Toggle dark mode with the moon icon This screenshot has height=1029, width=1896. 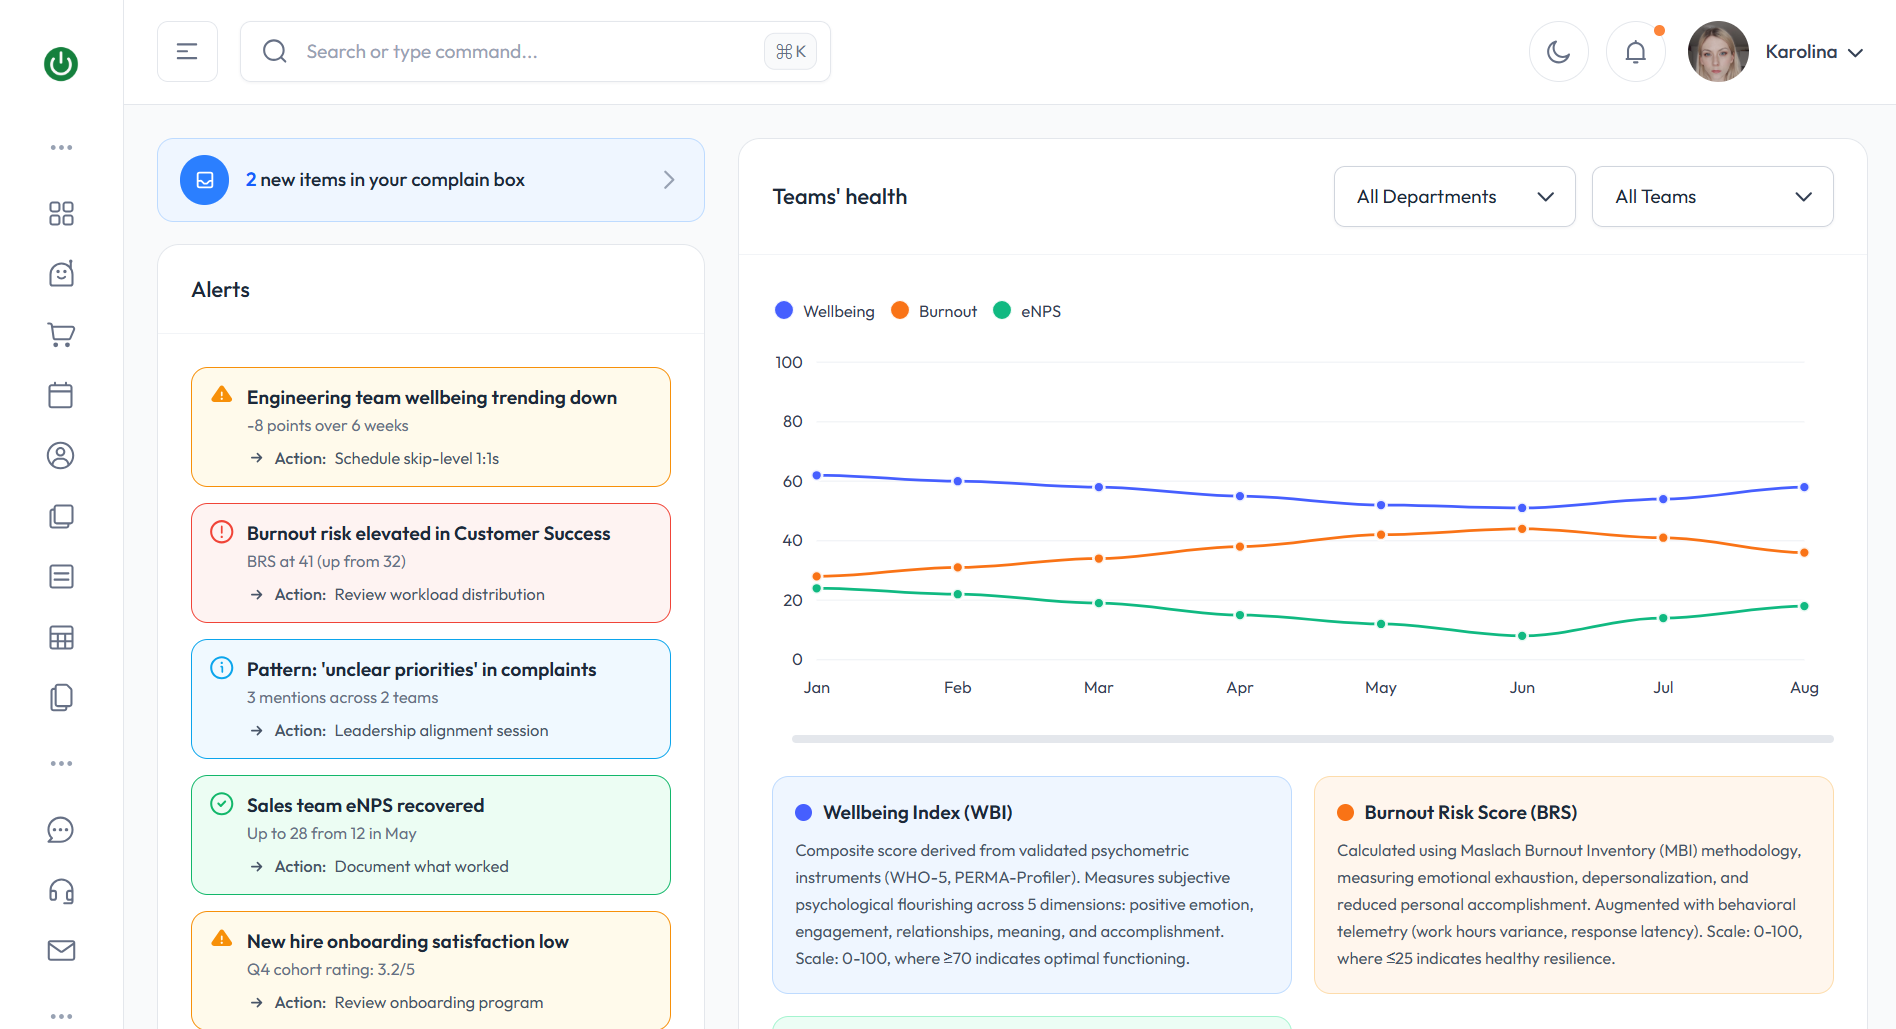point(1558,51)
